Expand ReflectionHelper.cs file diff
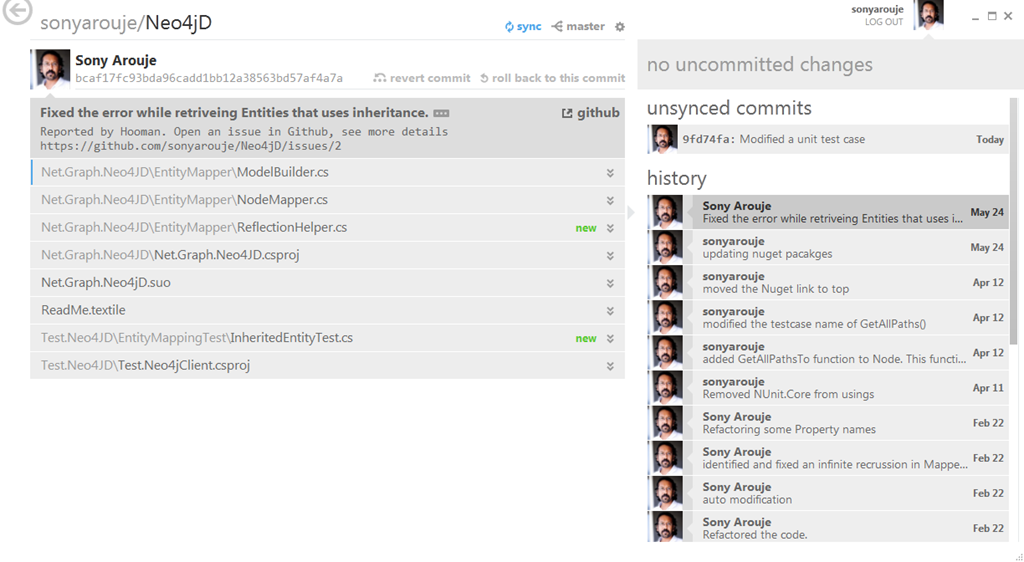This screenshot has width=1024, height=562. (610, 228)
